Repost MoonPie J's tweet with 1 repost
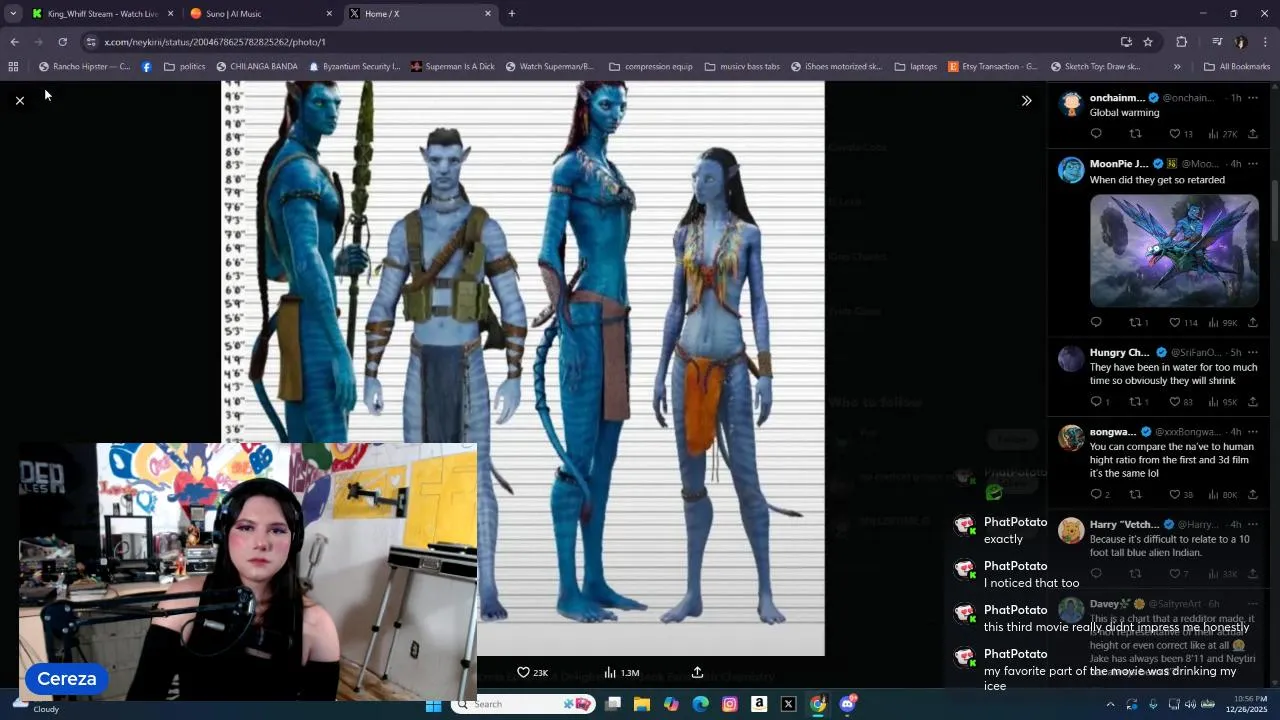This screenshot has width=1280, height=720. (1135, 322)
